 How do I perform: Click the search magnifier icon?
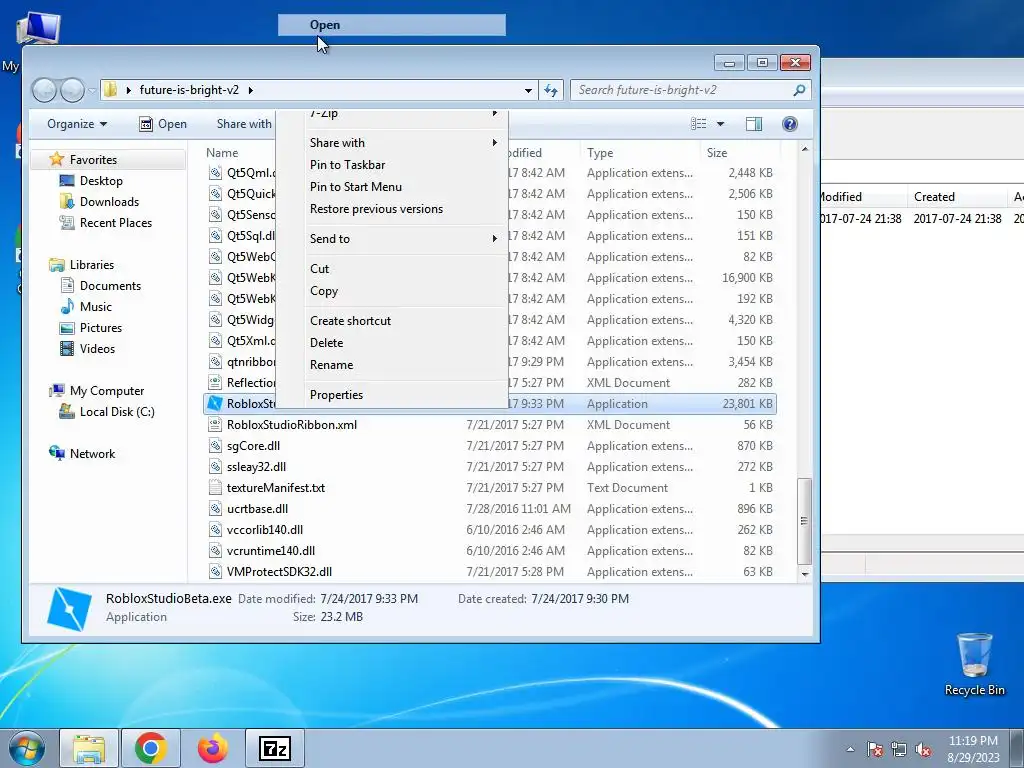(x=799, y=90)
